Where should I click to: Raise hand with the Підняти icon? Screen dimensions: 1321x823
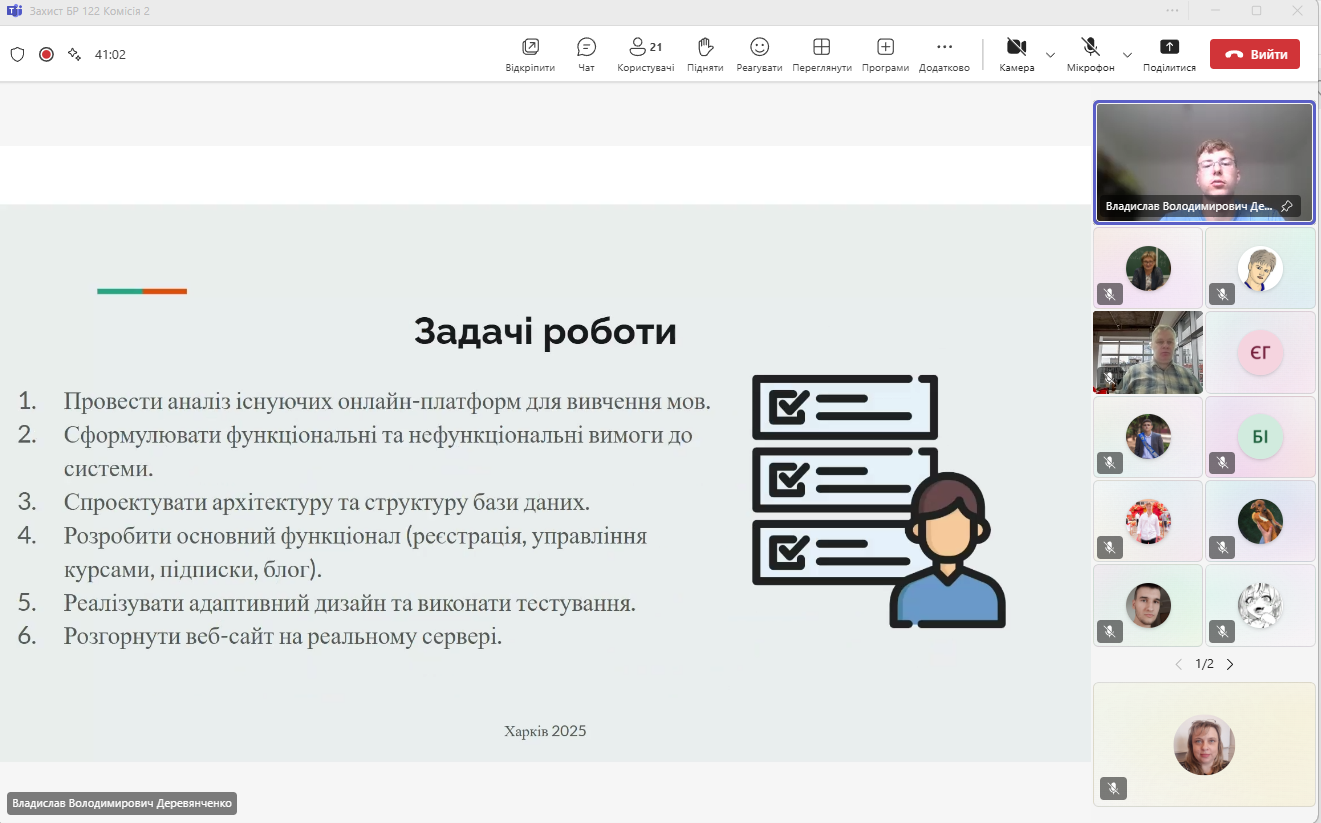pyautogui.click(x=705, y=54)
